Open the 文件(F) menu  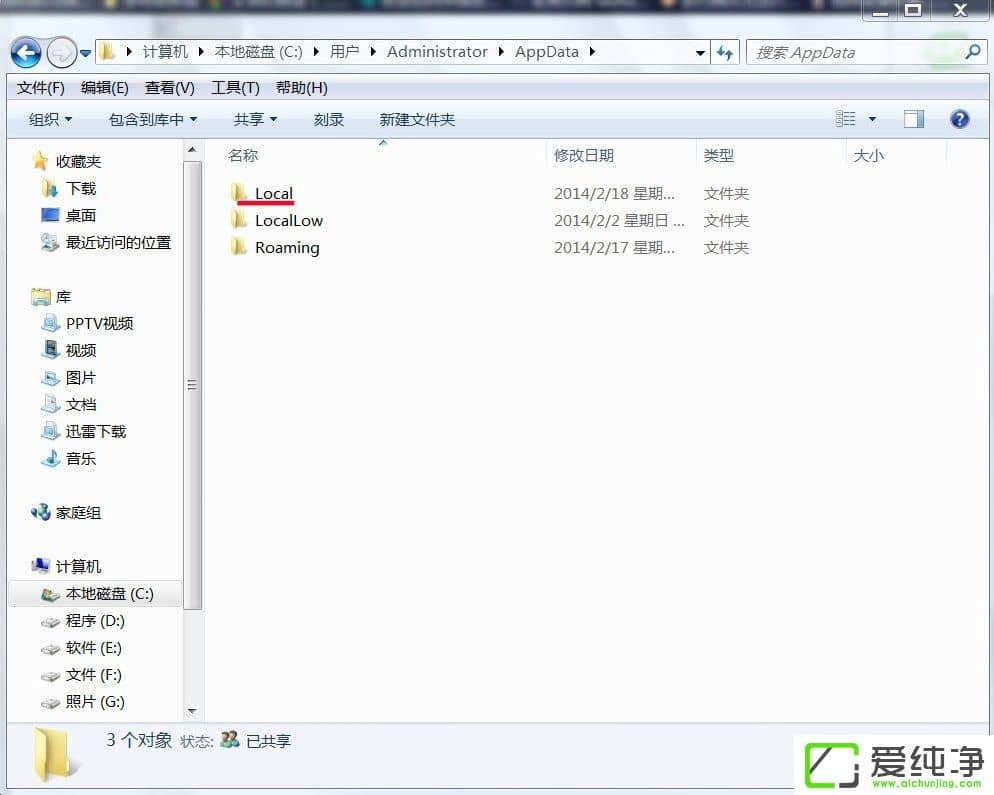[41, 88]
